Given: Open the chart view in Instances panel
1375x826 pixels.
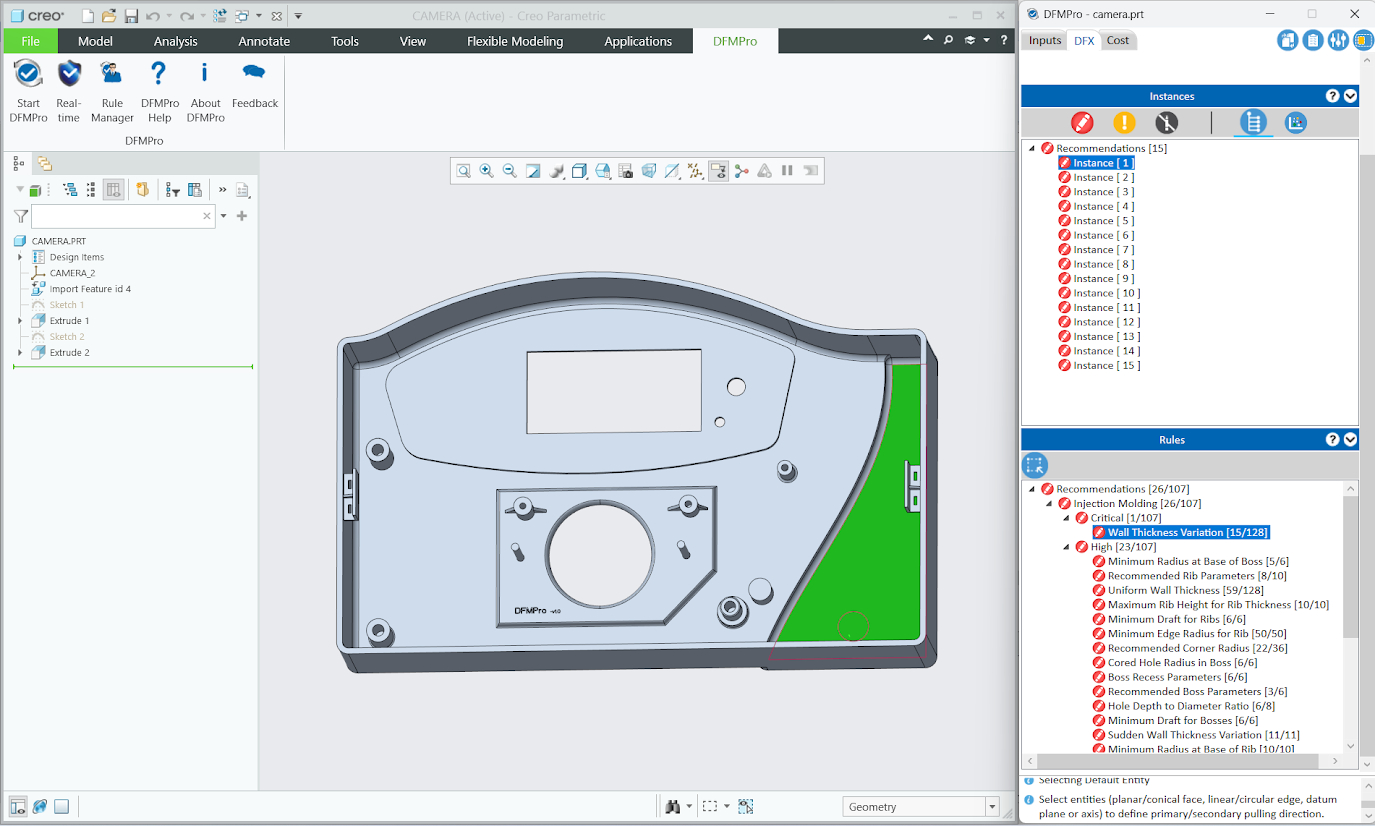Looking at the screenshot, I should pos(1295,123).
